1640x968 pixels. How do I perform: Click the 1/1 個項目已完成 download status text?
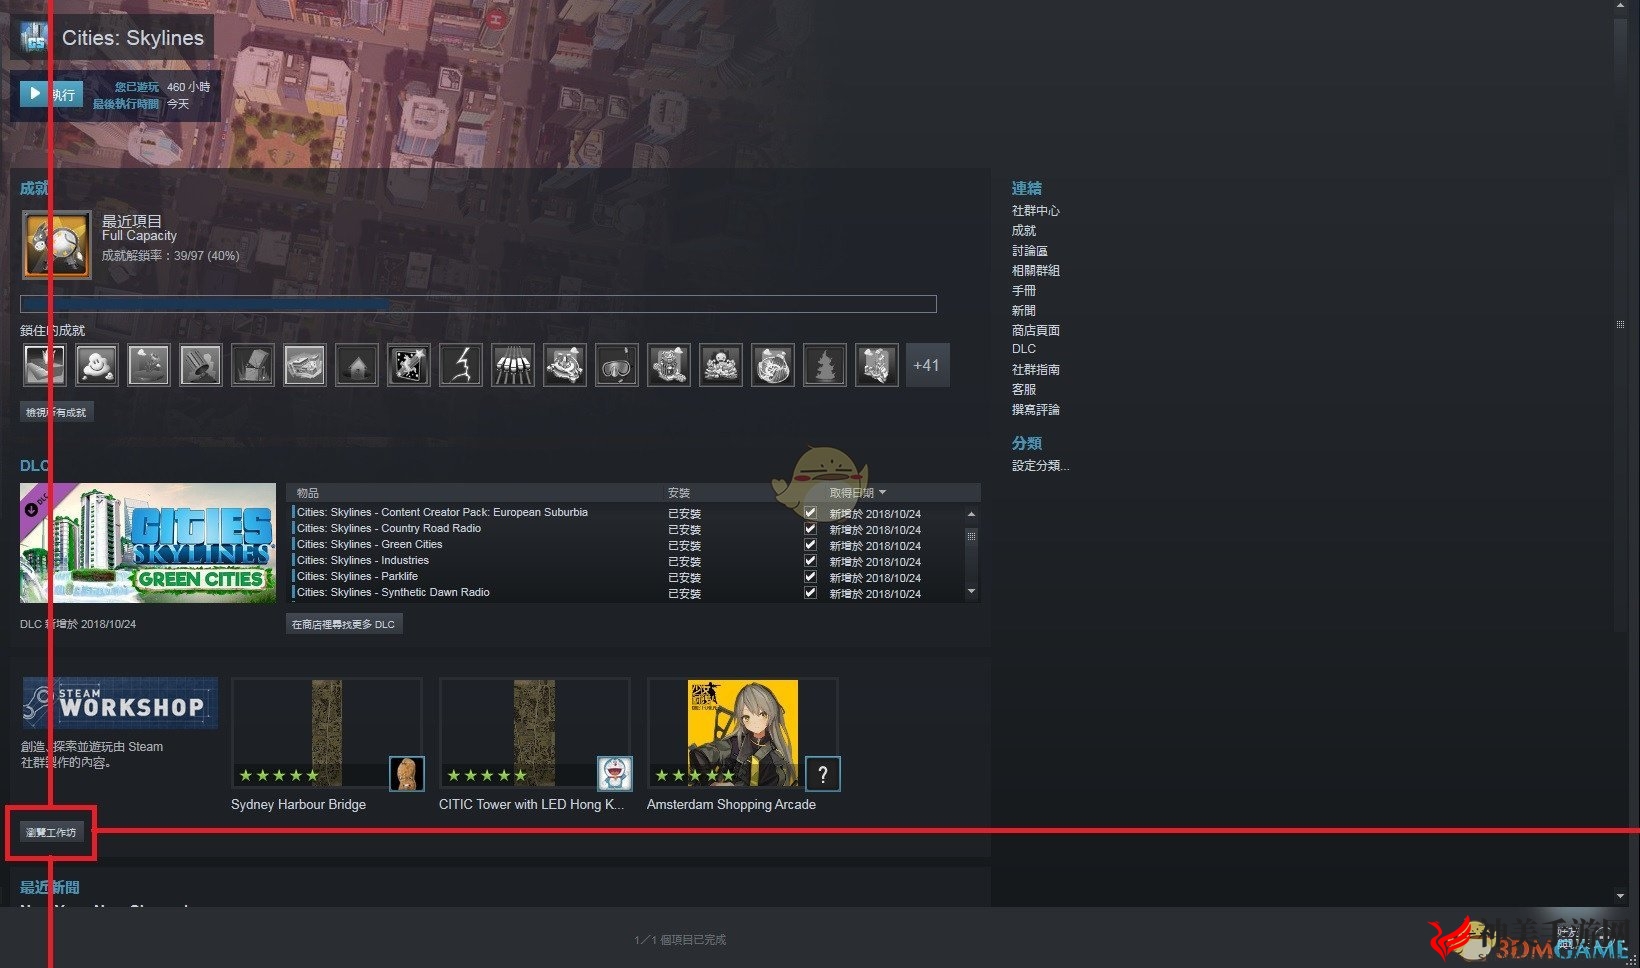coord(680,940)
